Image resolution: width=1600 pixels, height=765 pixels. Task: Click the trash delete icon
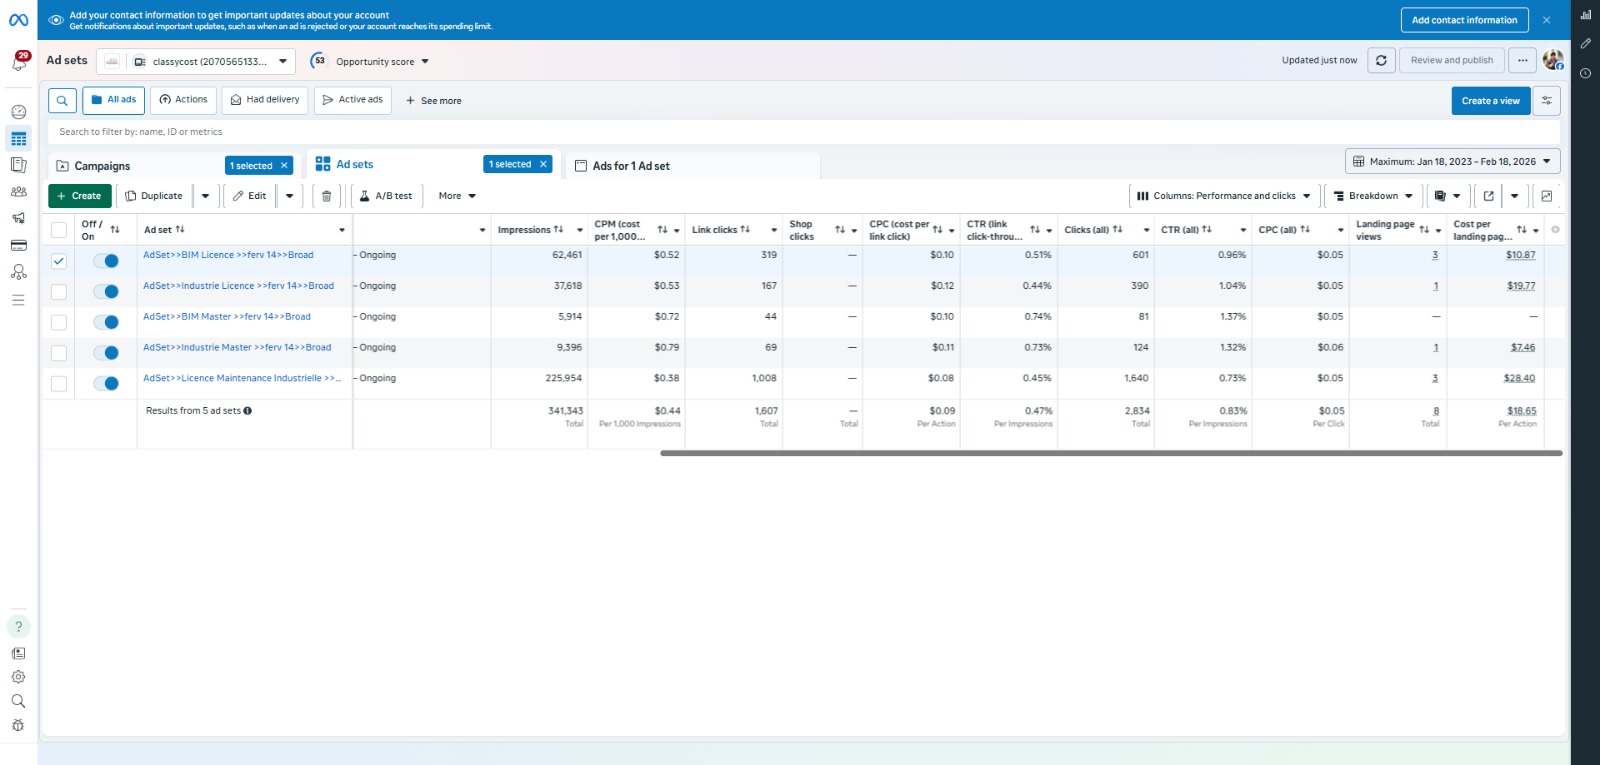(x=326, y=196)
